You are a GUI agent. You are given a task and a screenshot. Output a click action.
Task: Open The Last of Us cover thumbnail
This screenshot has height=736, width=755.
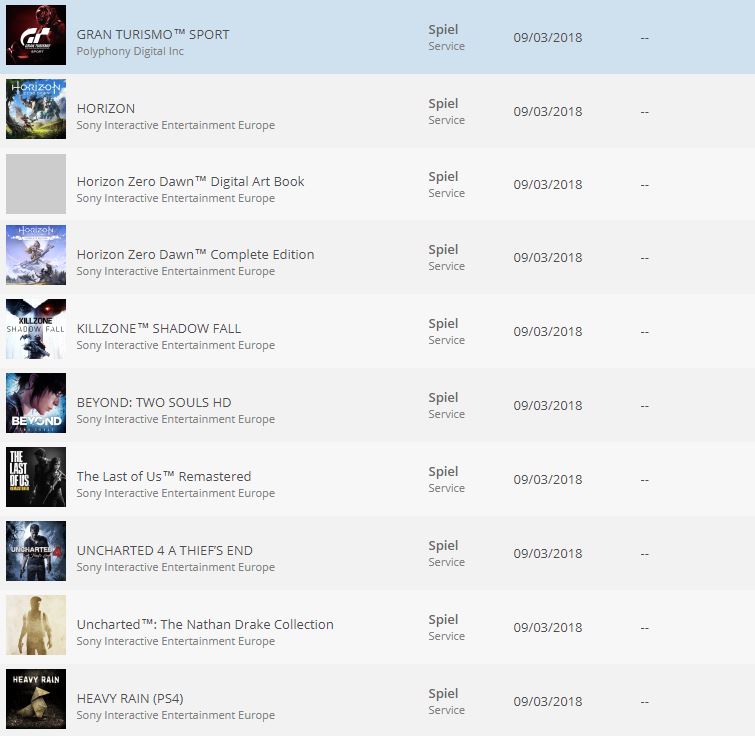[x=36, y=477]
